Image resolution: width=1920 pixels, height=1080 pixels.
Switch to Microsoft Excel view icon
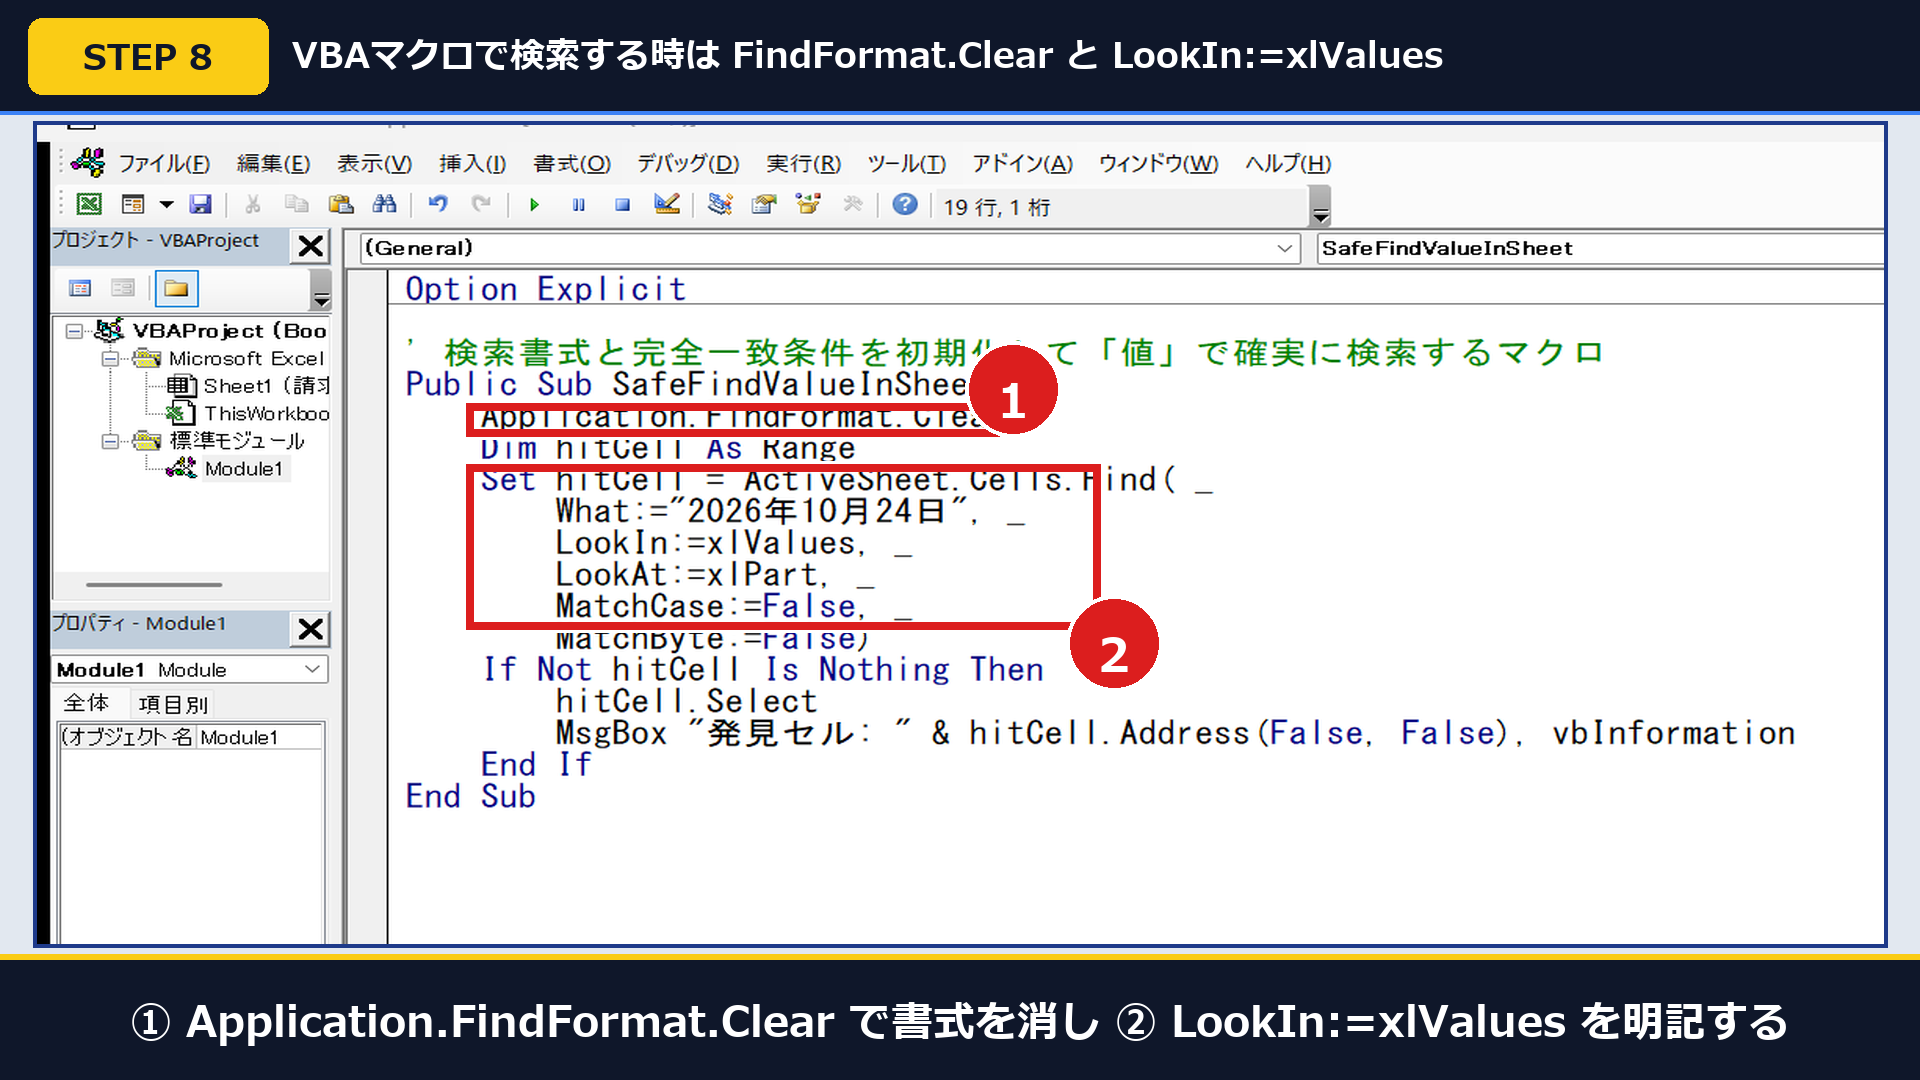pos(89,205)
